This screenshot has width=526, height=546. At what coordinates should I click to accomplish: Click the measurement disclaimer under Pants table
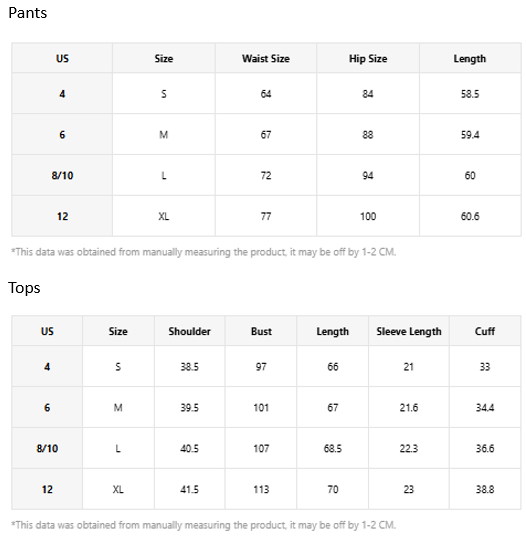[204, 252]
